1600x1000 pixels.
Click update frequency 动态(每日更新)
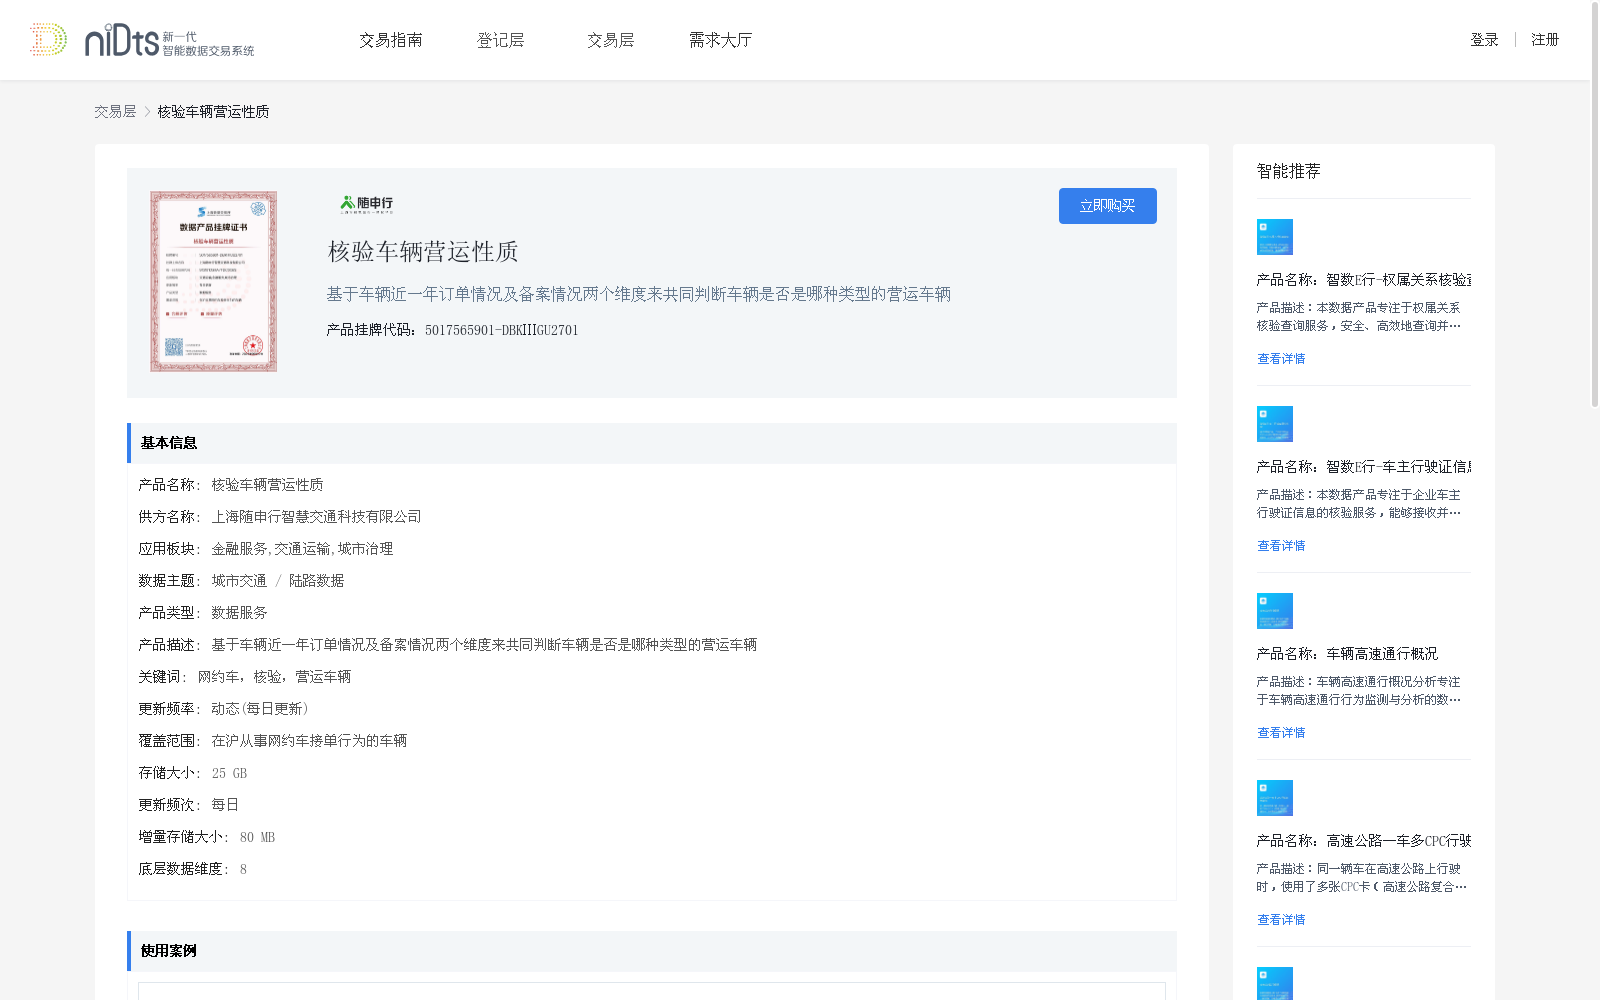click(x=259, y=709)
